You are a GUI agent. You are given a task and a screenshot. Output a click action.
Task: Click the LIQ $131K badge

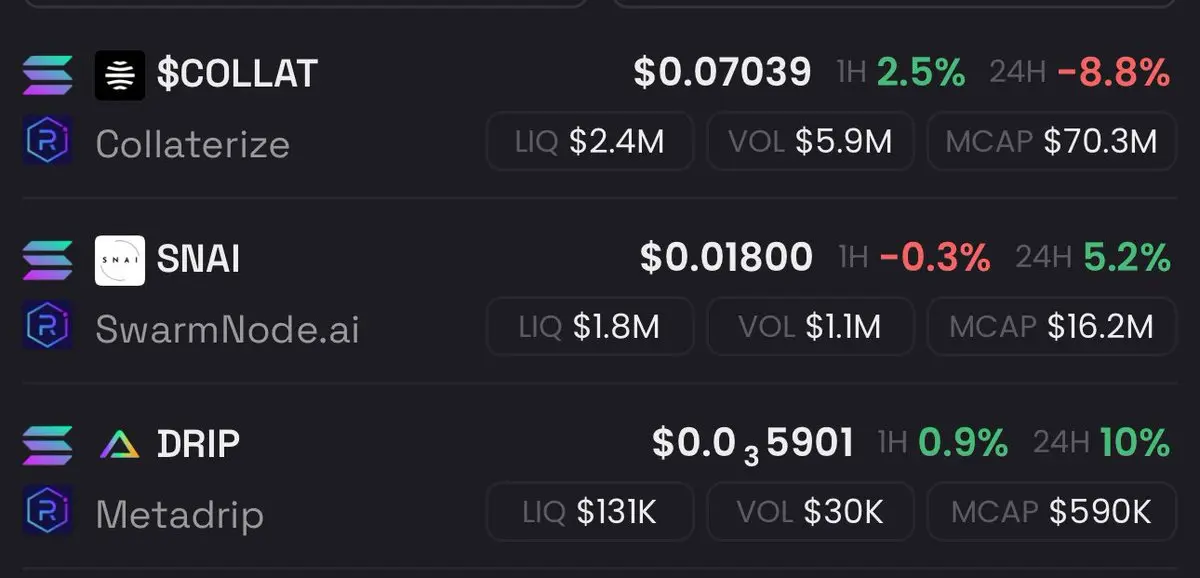coord(590,512)
